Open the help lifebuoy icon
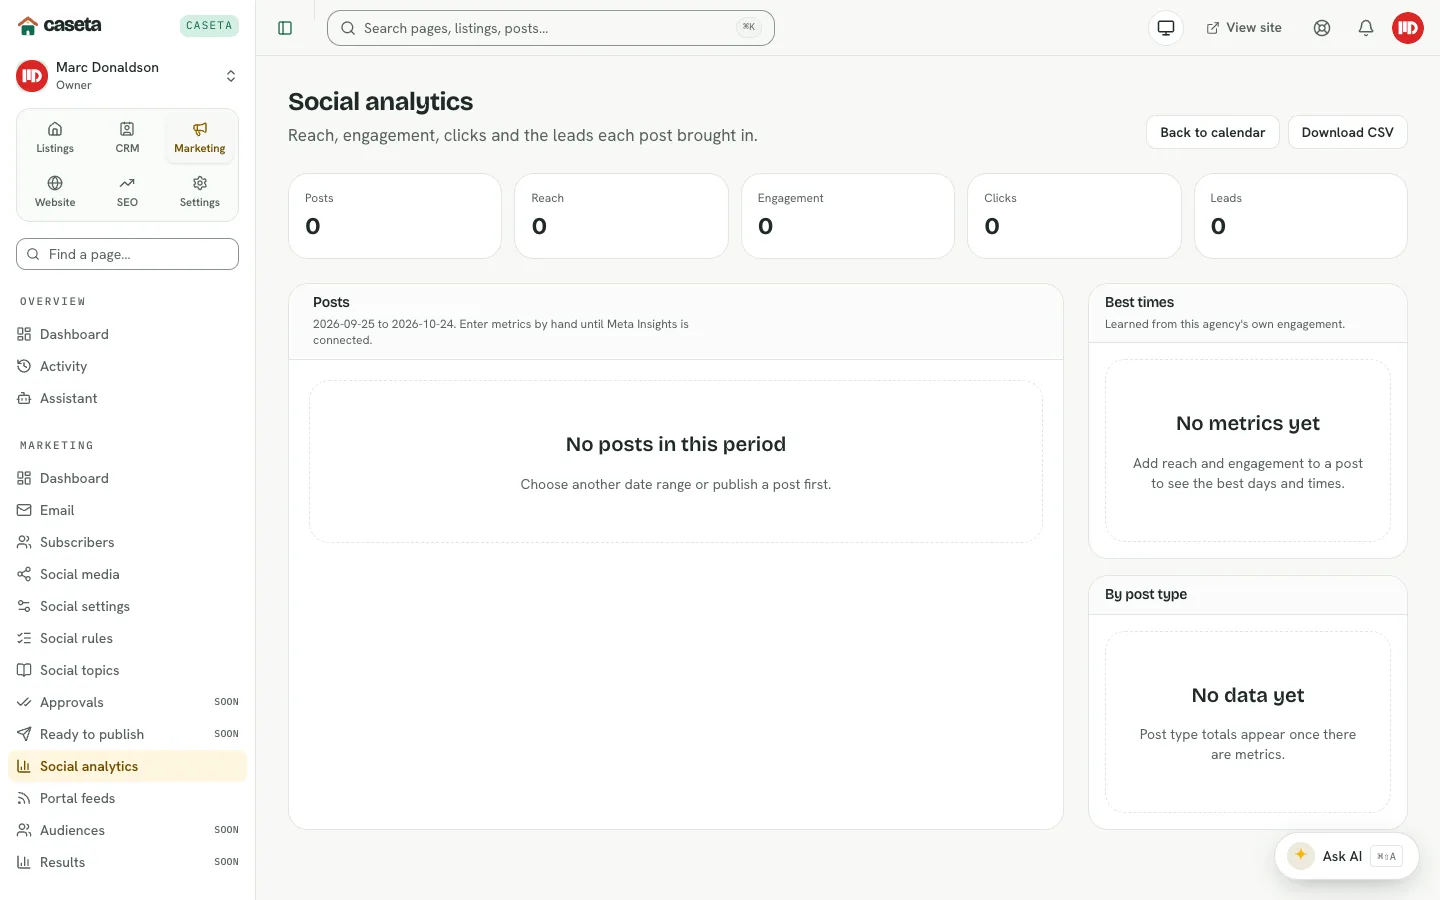 coord(1322,28)
